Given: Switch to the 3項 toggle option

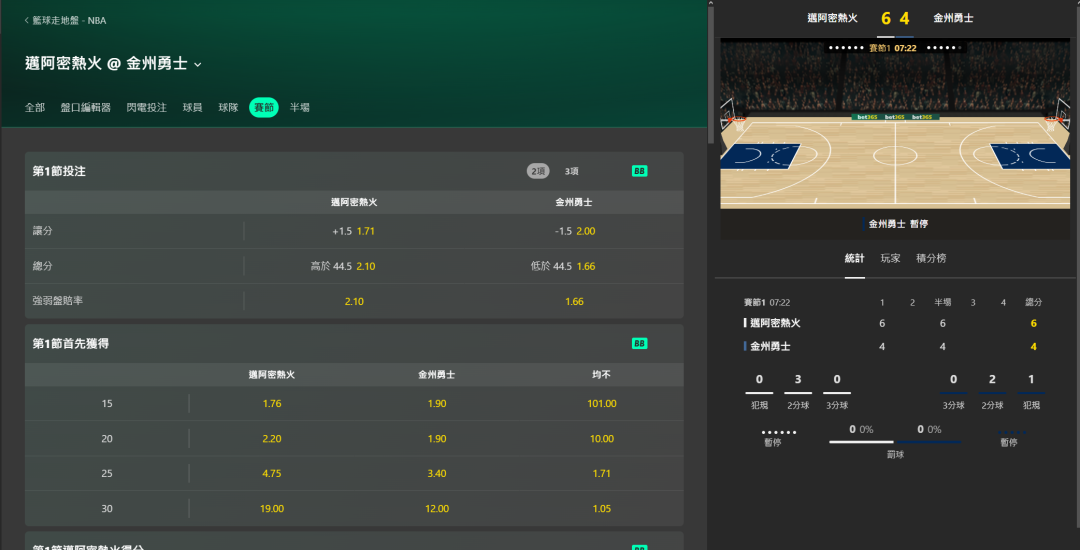Looking at the screenshot, I should (571, 171).
